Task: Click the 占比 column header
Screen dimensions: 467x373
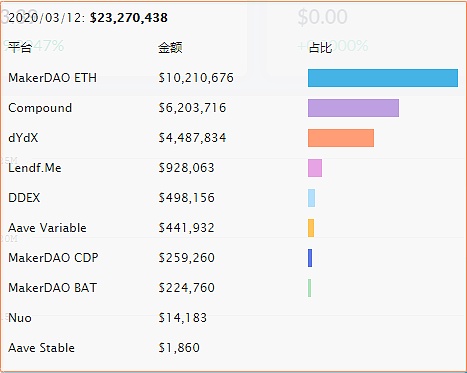Action: pos(320,48)
